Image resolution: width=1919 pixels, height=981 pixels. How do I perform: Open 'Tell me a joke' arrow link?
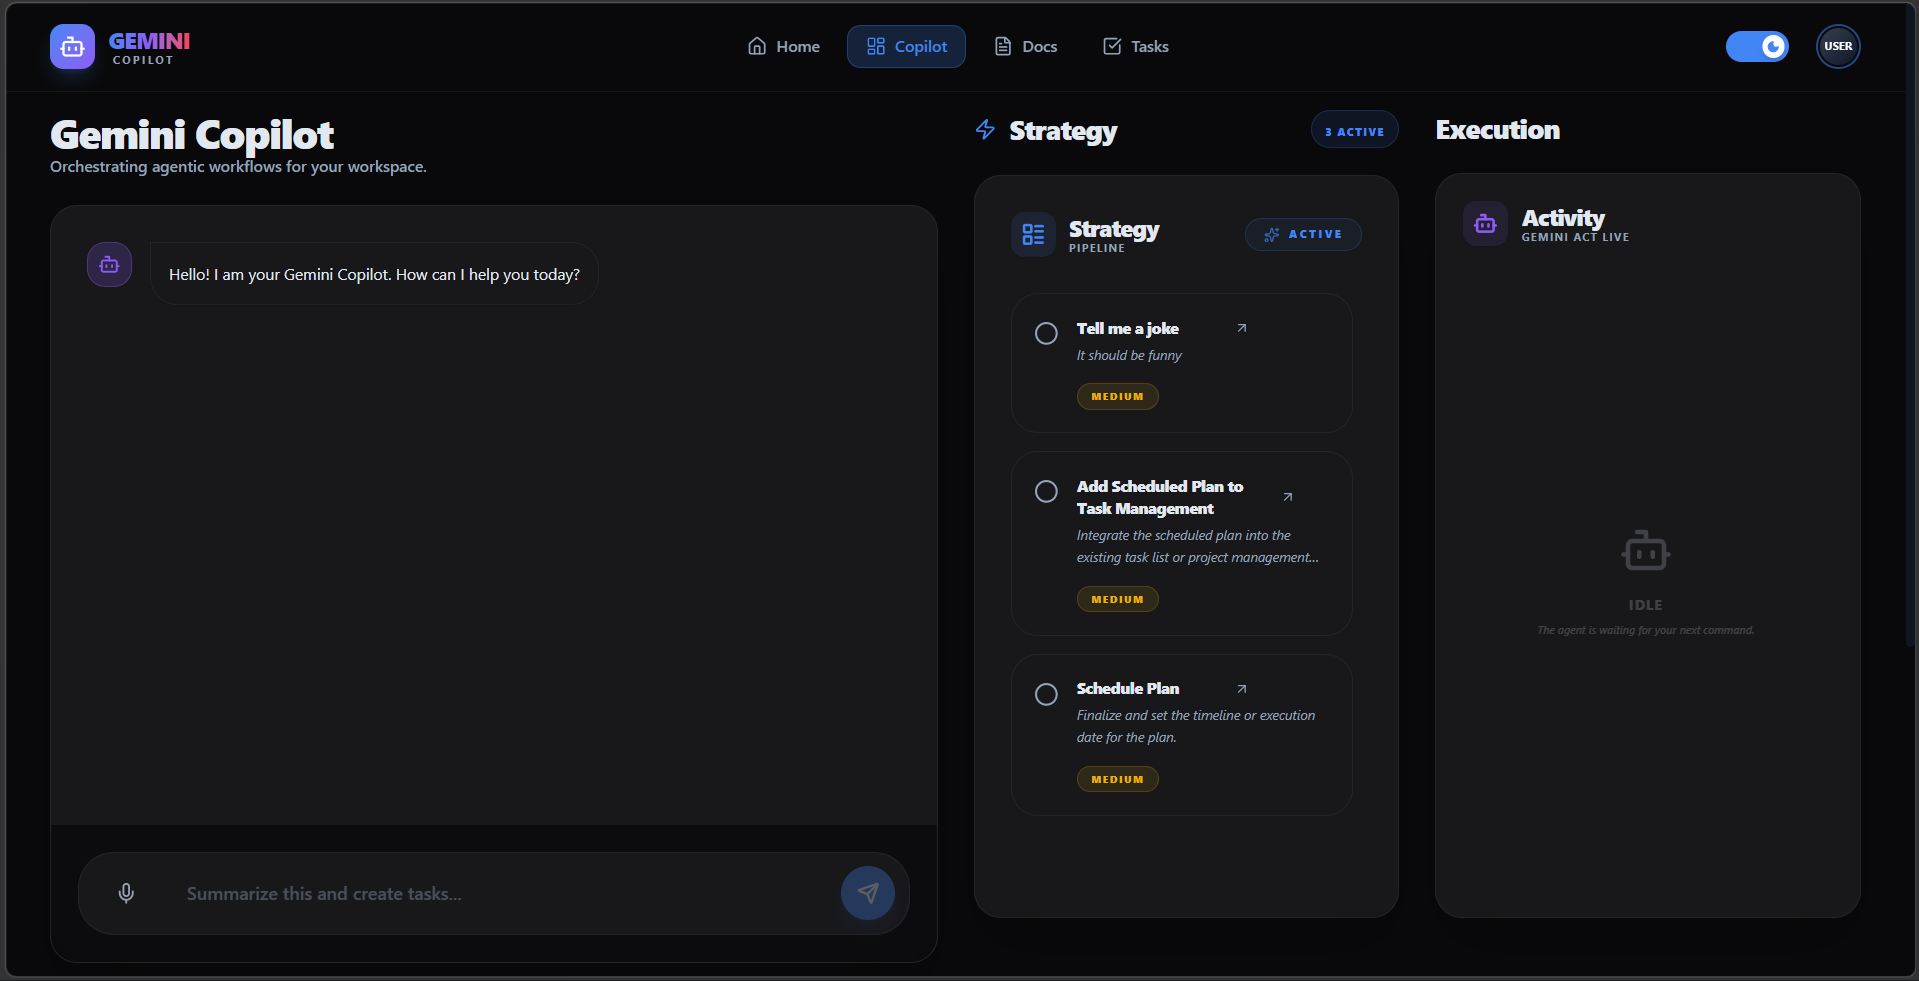[1242, 328]
